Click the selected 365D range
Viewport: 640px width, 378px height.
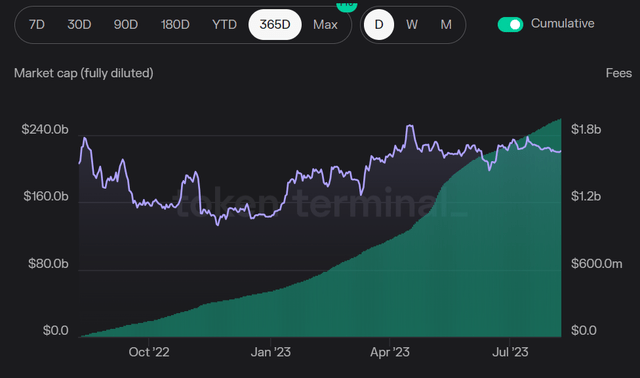tap(275, 24)
